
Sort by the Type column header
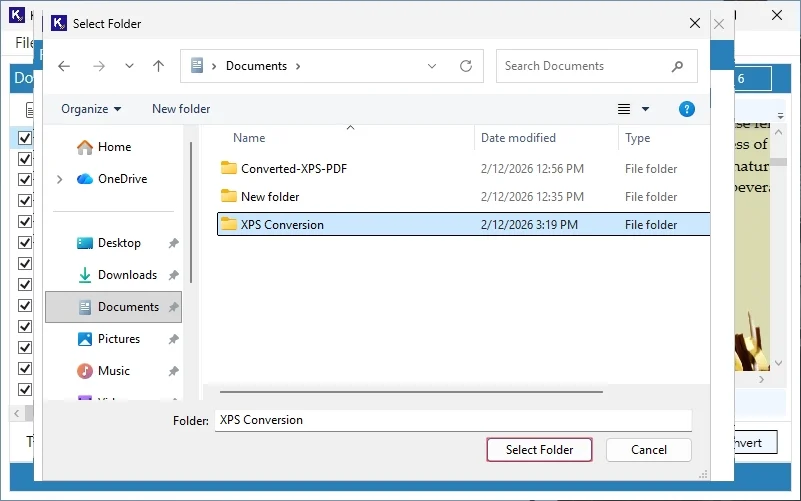point(638,138)
